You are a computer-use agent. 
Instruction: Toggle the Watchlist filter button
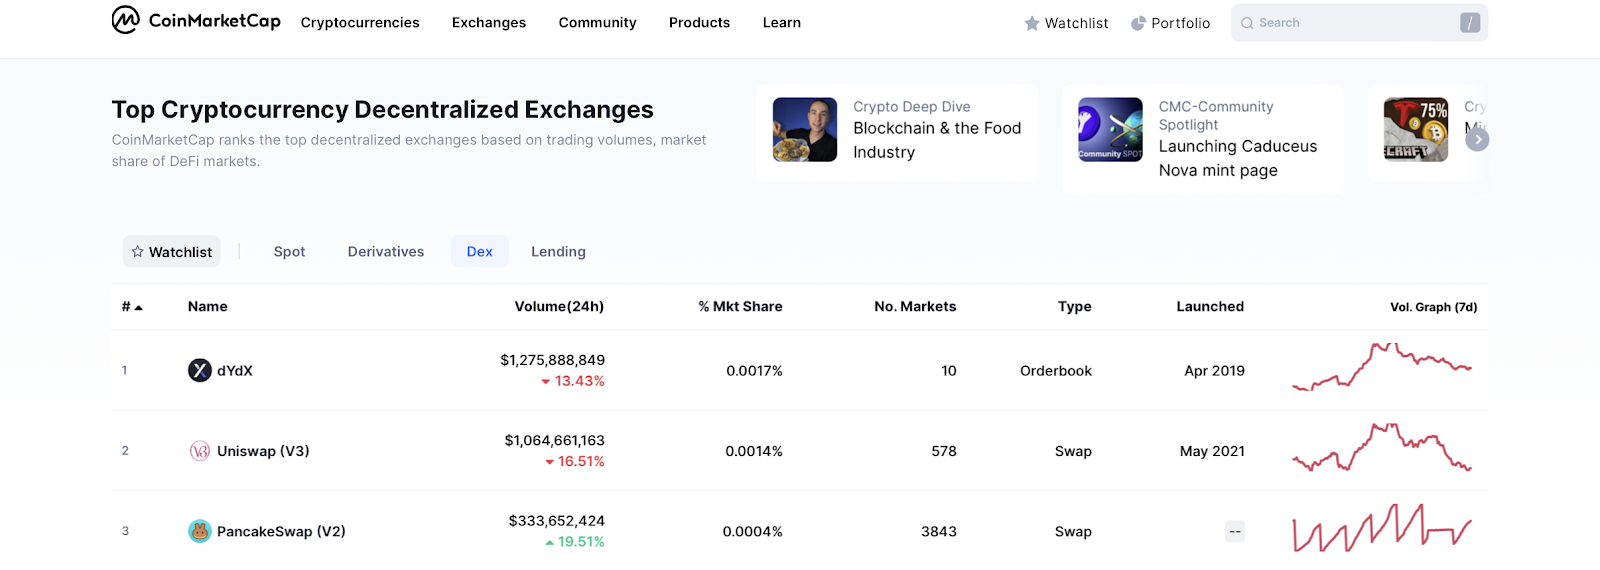[172, 252]
